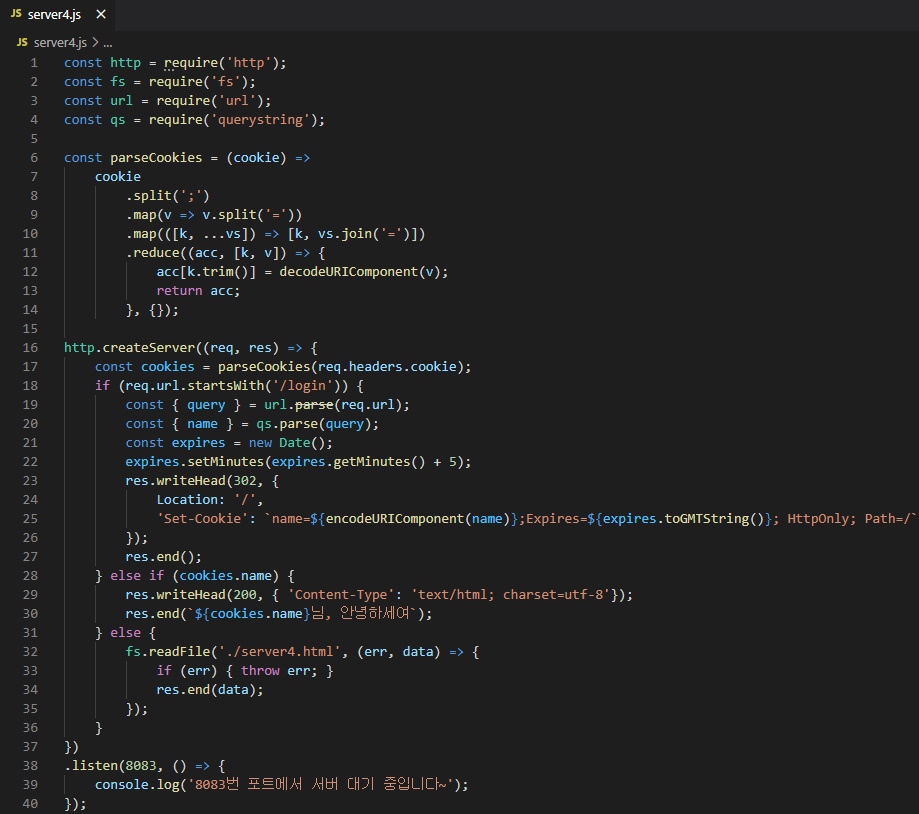919x814 pixels.
Task: Click the 'Content-Type' string on line 29
Action: pyautogui.click(x=341, y=595)
